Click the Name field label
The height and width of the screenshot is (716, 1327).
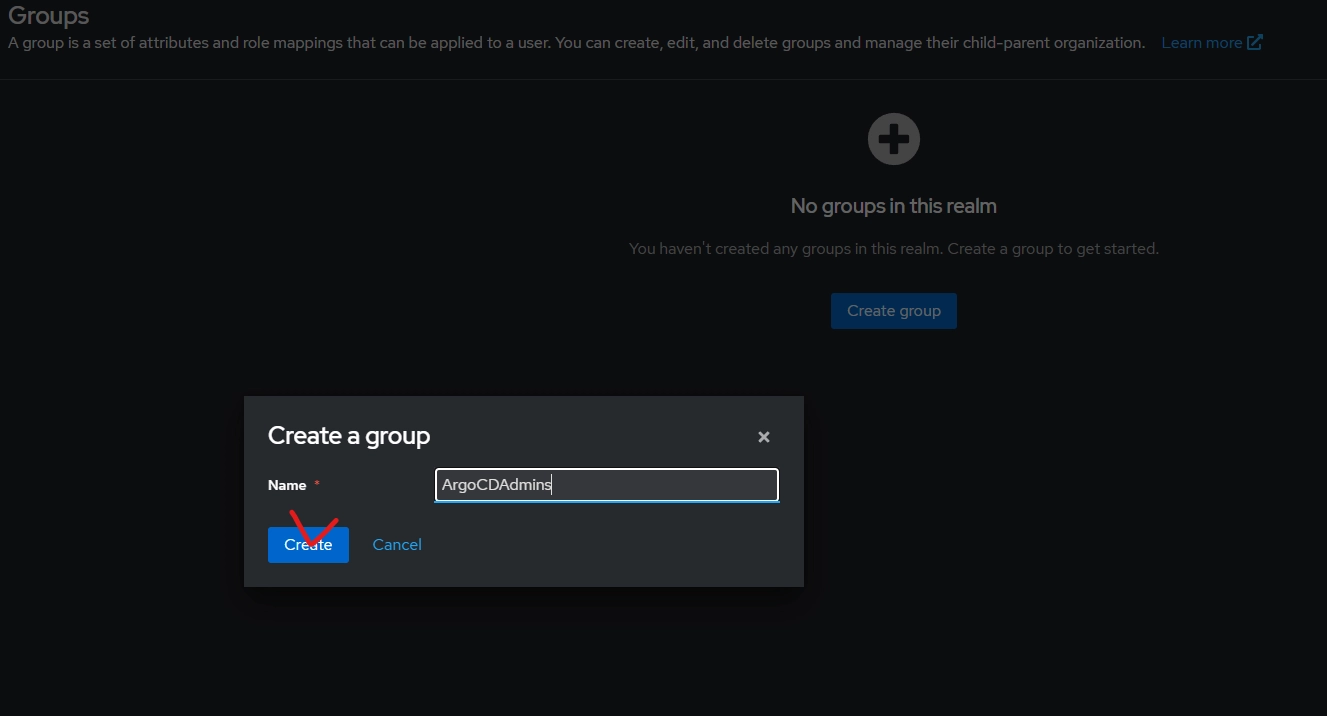click(287, 485)
